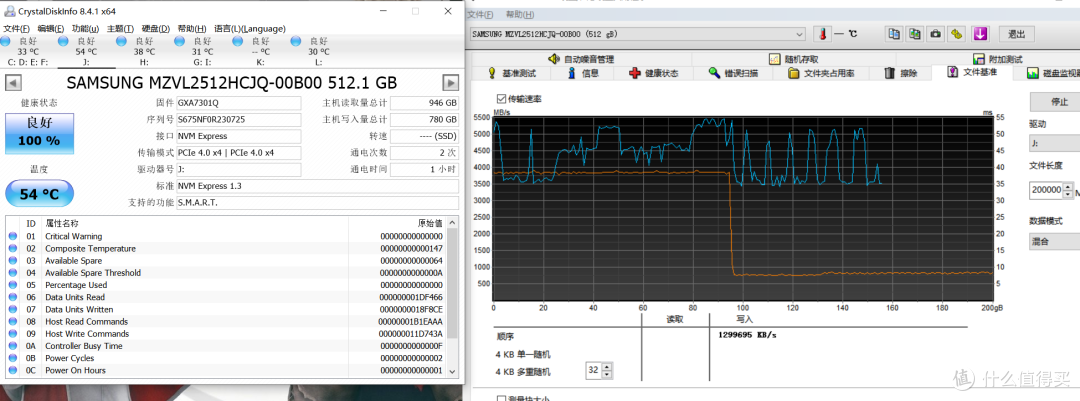This screenshot has width=1080, height=401.
Task: Open the 主题(T) menu
Action: (121, 28)
